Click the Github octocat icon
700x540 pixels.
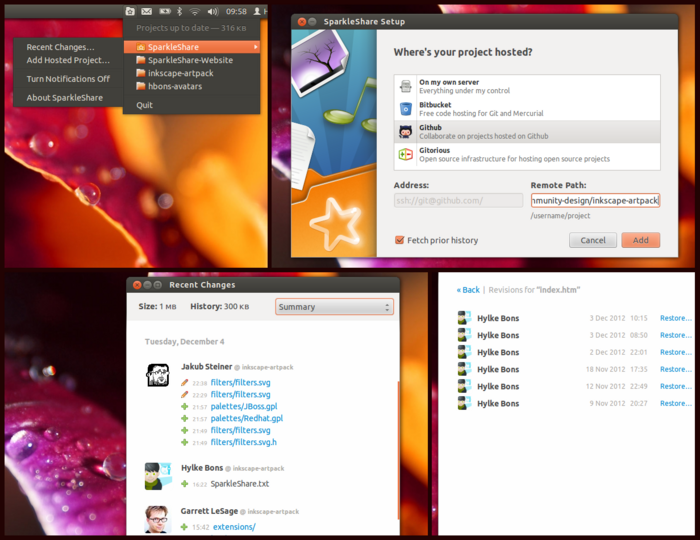tap(405, 132)
